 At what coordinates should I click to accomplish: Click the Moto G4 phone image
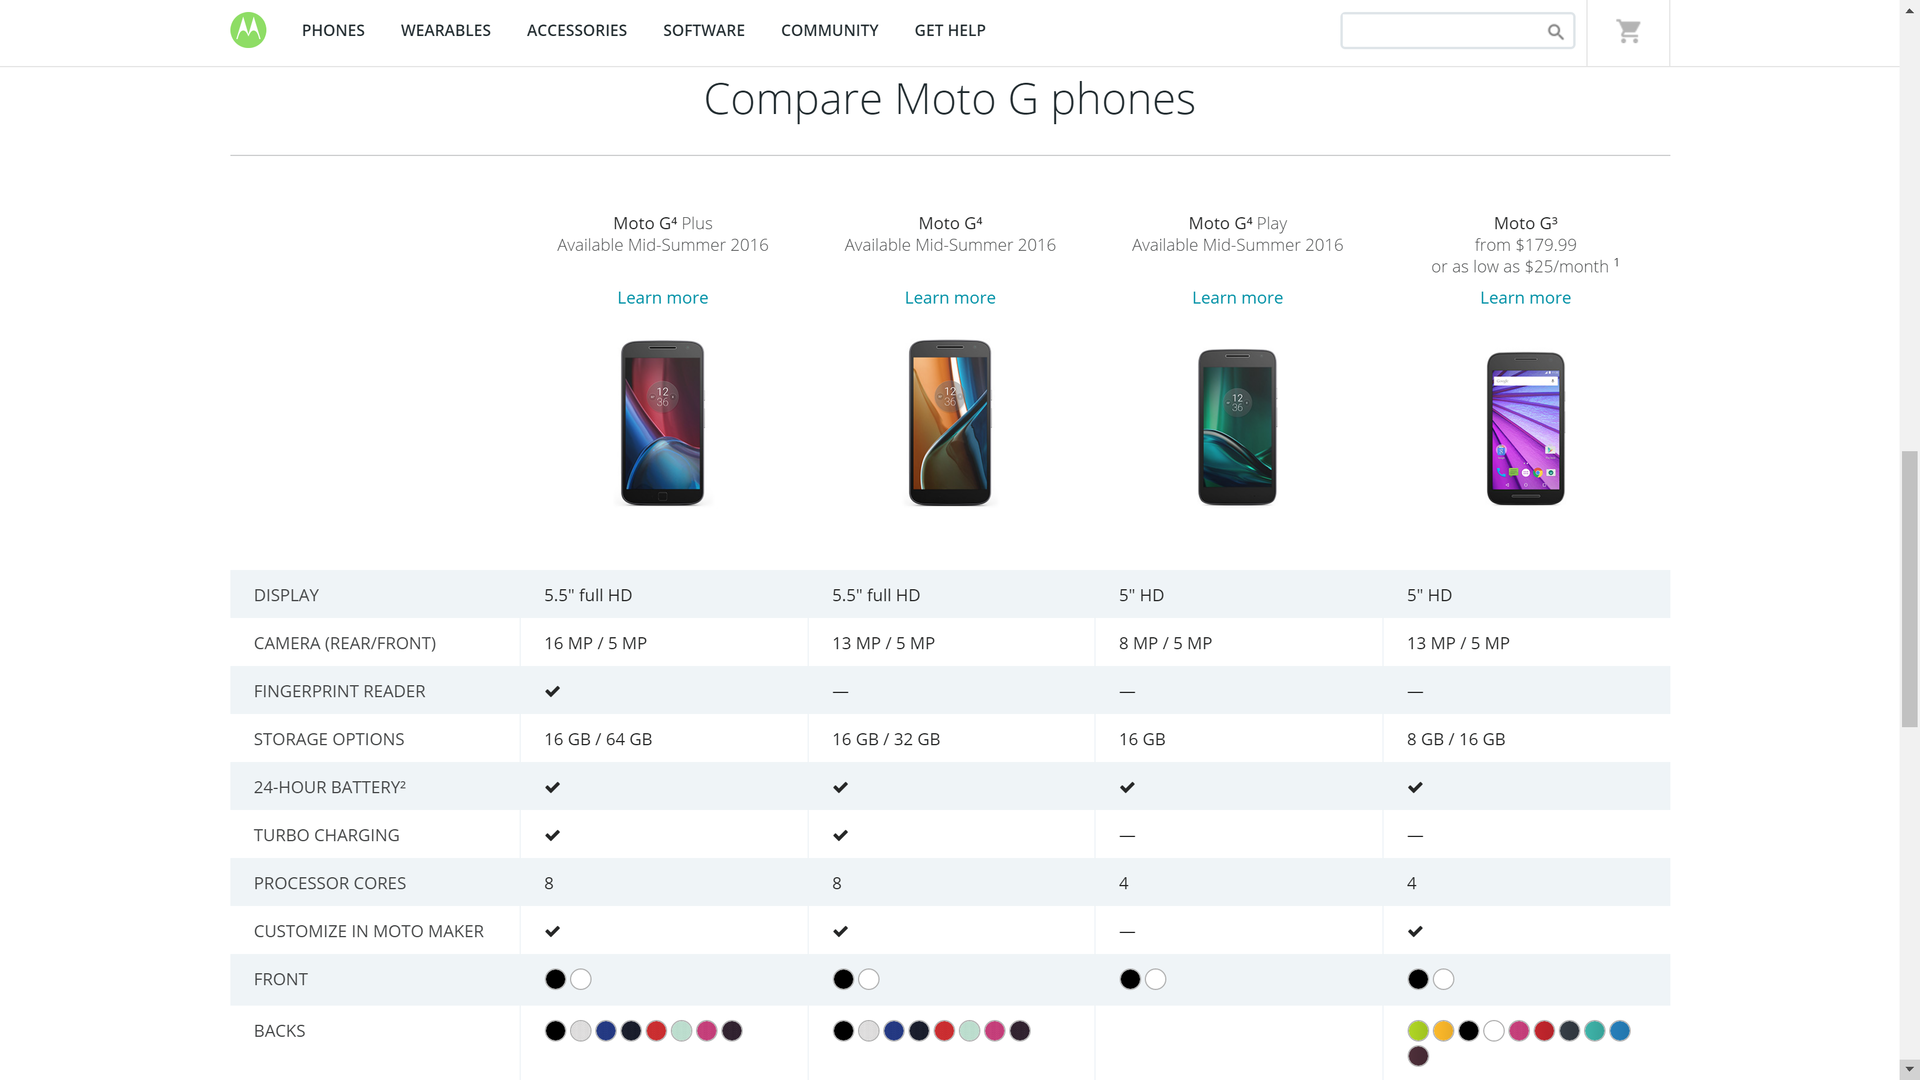(x=949, y=423)
